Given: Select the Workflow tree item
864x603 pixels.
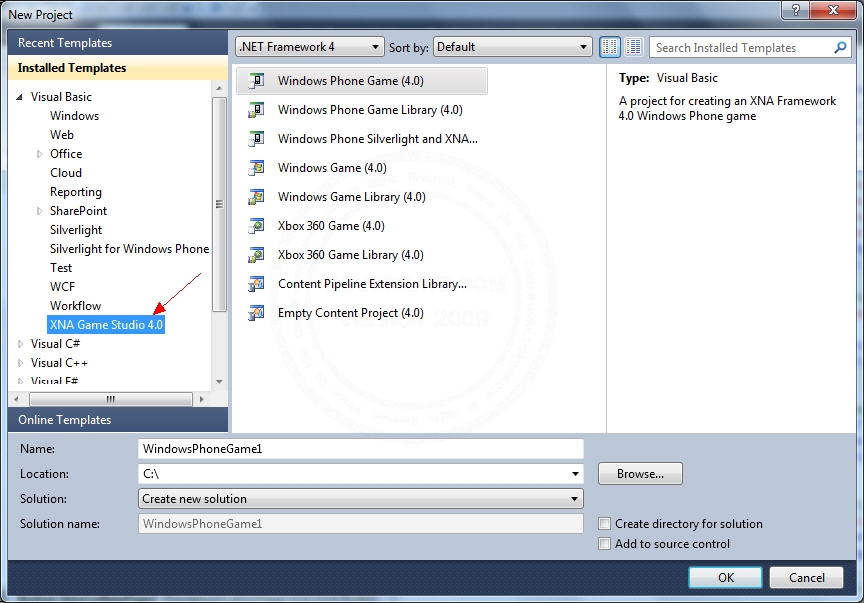Looking at the screenshot, I should coord(75,306).
